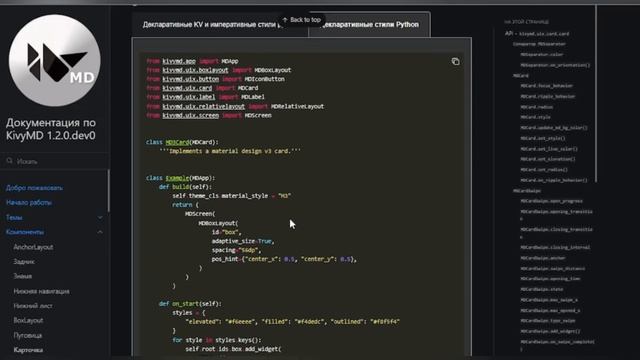640x360 pixels.
Task: Jump to 'MDCardSwipe.opening_time' entry
Action: point(550,279)
